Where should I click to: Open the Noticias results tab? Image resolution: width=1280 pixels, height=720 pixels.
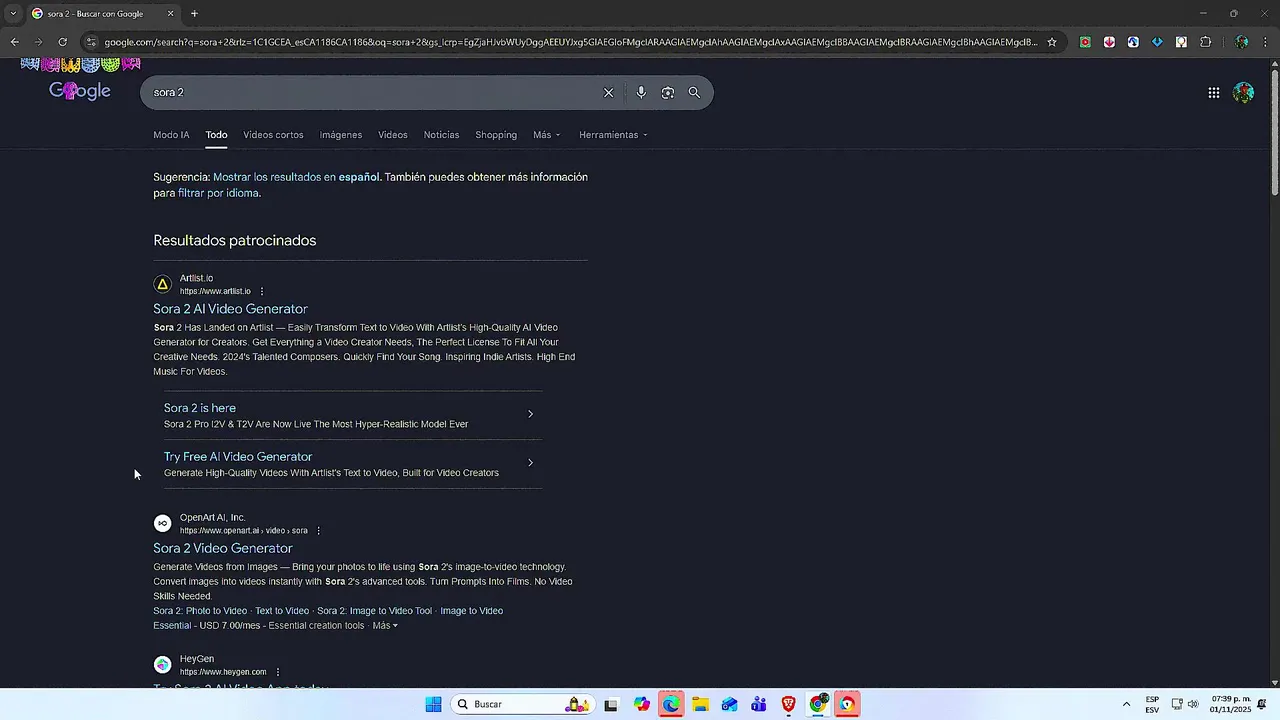click(441, 135)
